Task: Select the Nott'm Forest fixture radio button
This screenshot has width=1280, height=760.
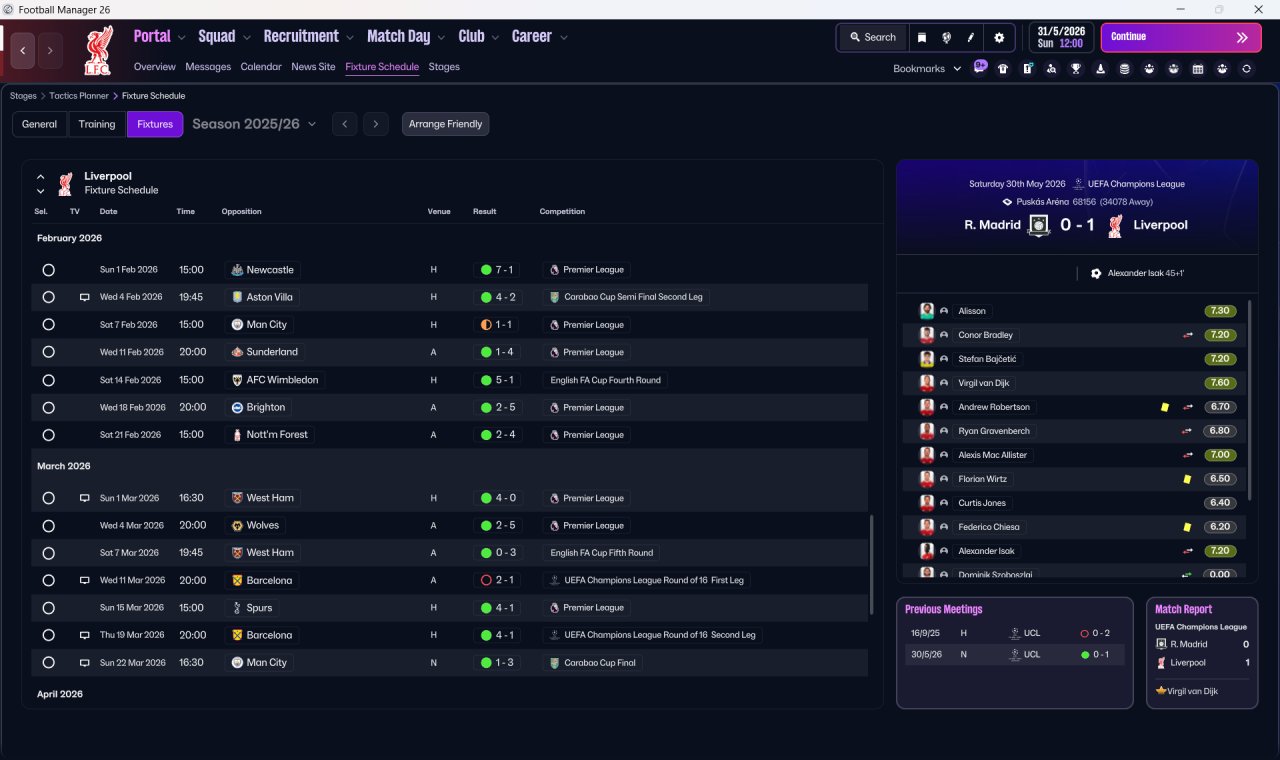Action: point(48,435)
